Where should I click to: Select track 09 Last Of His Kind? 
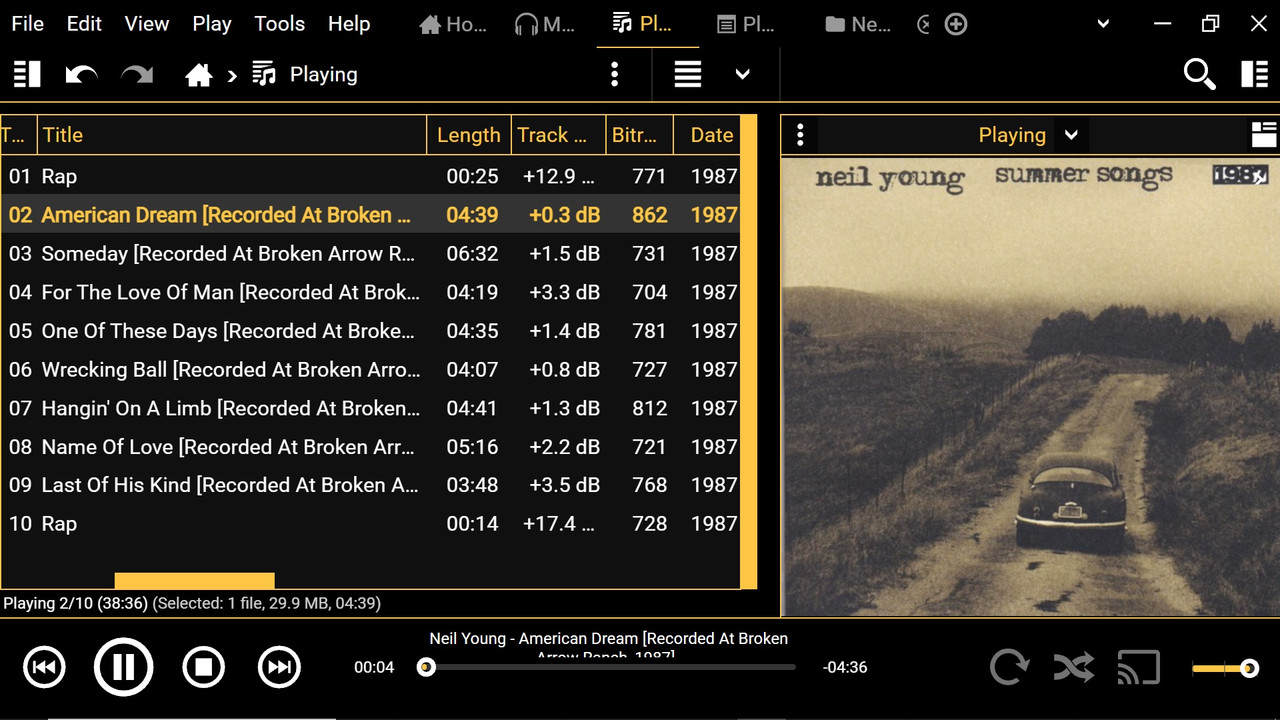tap(370, 485)
